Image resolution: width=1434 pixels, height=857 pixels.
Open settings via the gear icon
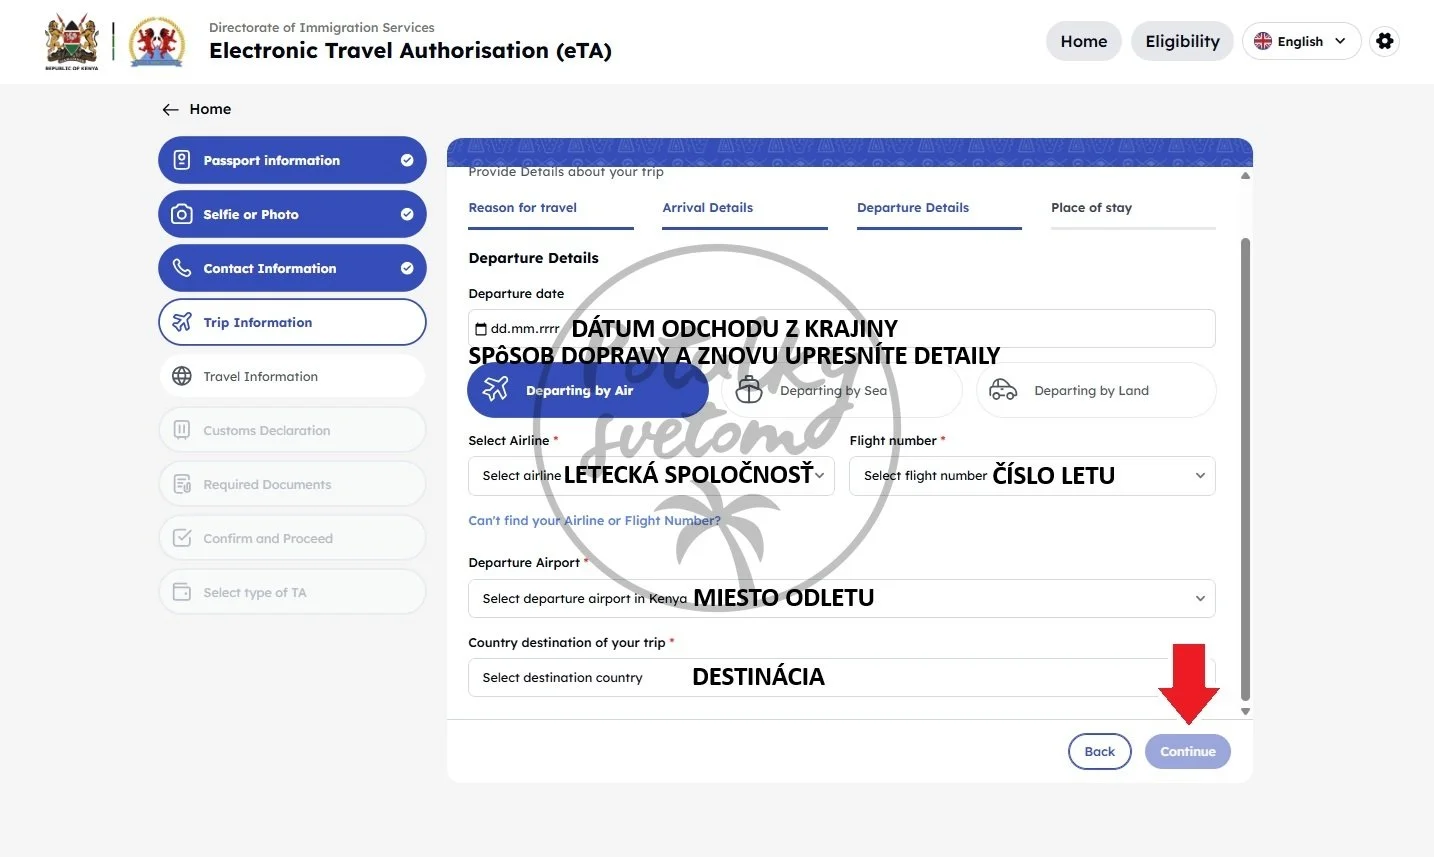(x=1384, y=41)
